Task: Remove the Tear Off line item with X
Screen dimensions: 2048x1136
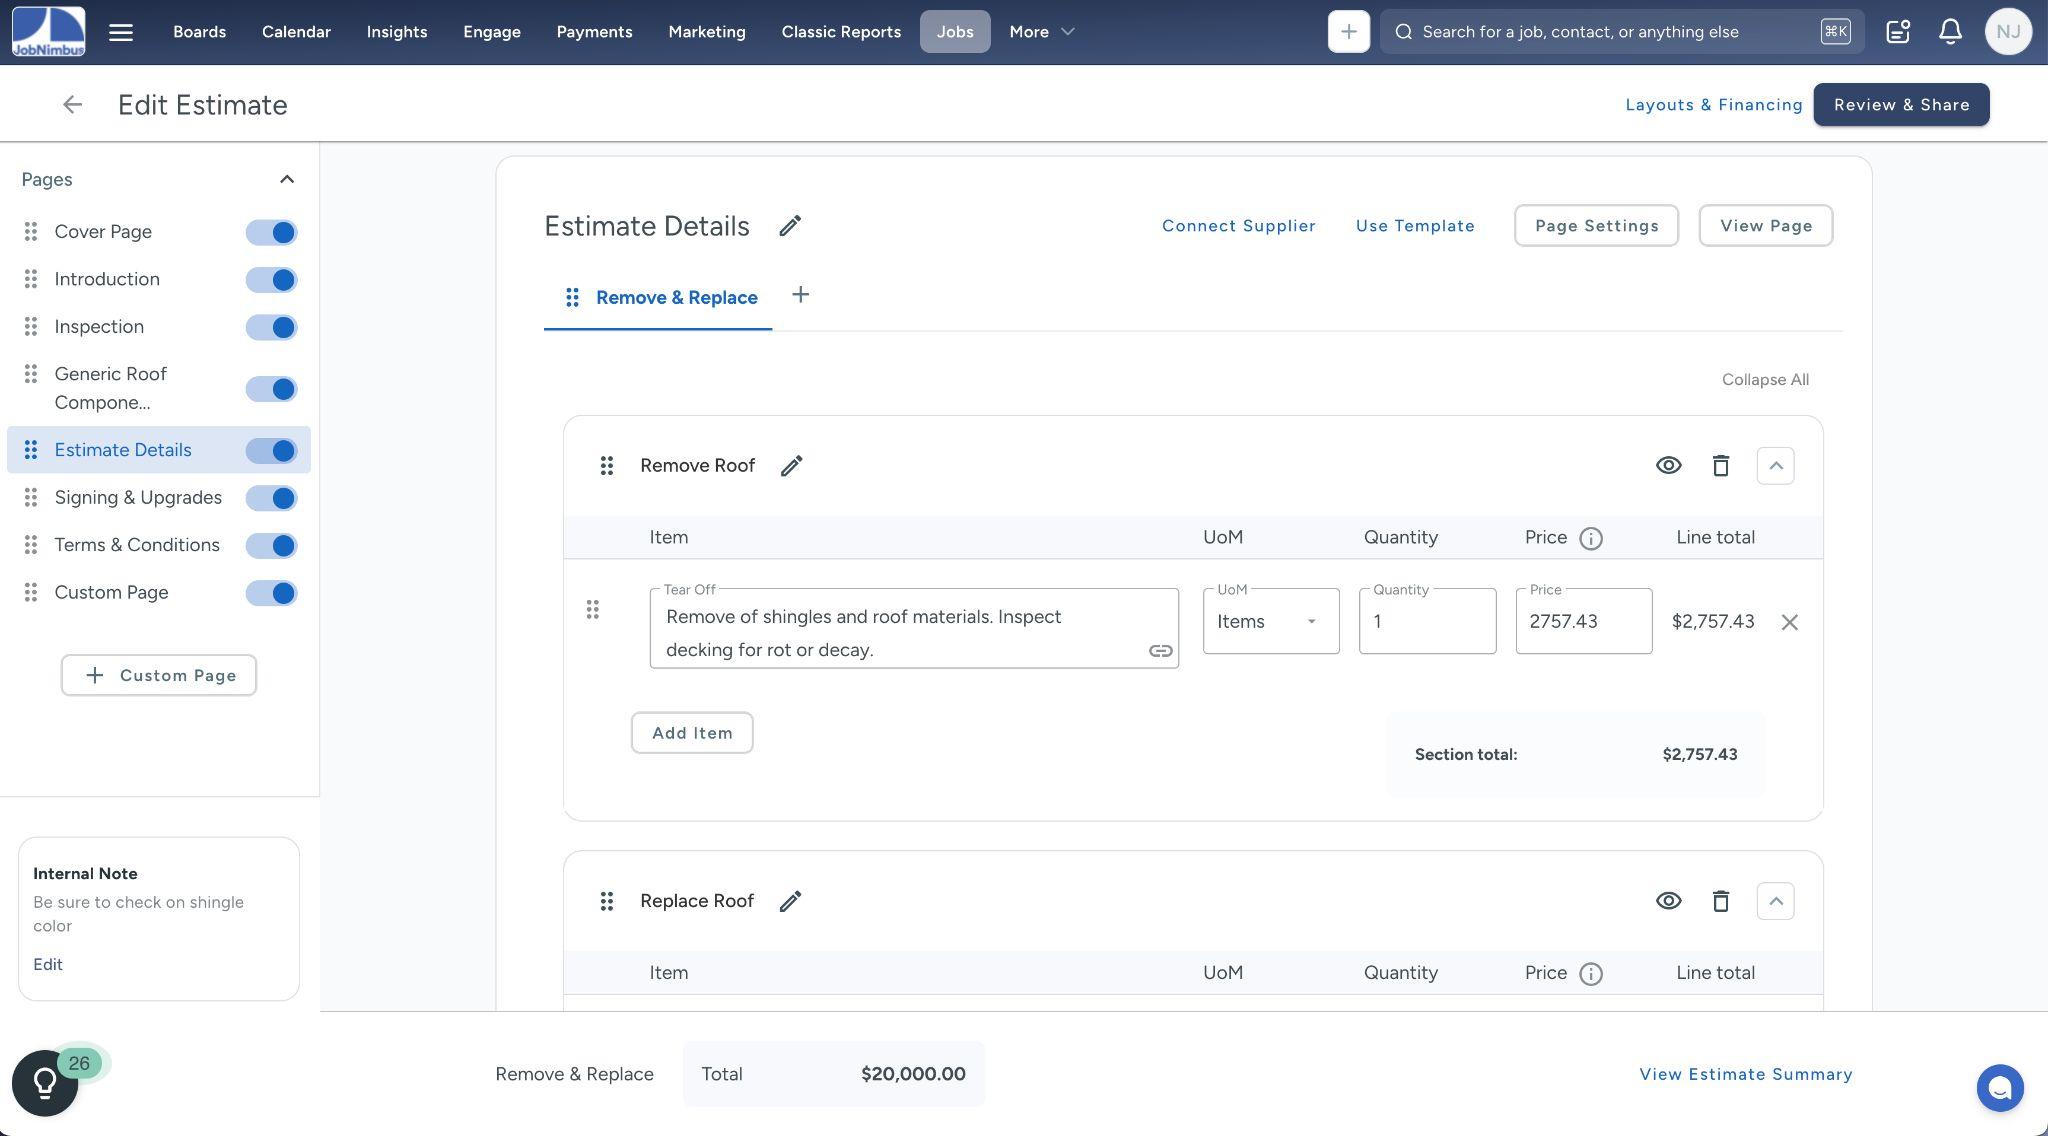Action: click(1789, 622)
